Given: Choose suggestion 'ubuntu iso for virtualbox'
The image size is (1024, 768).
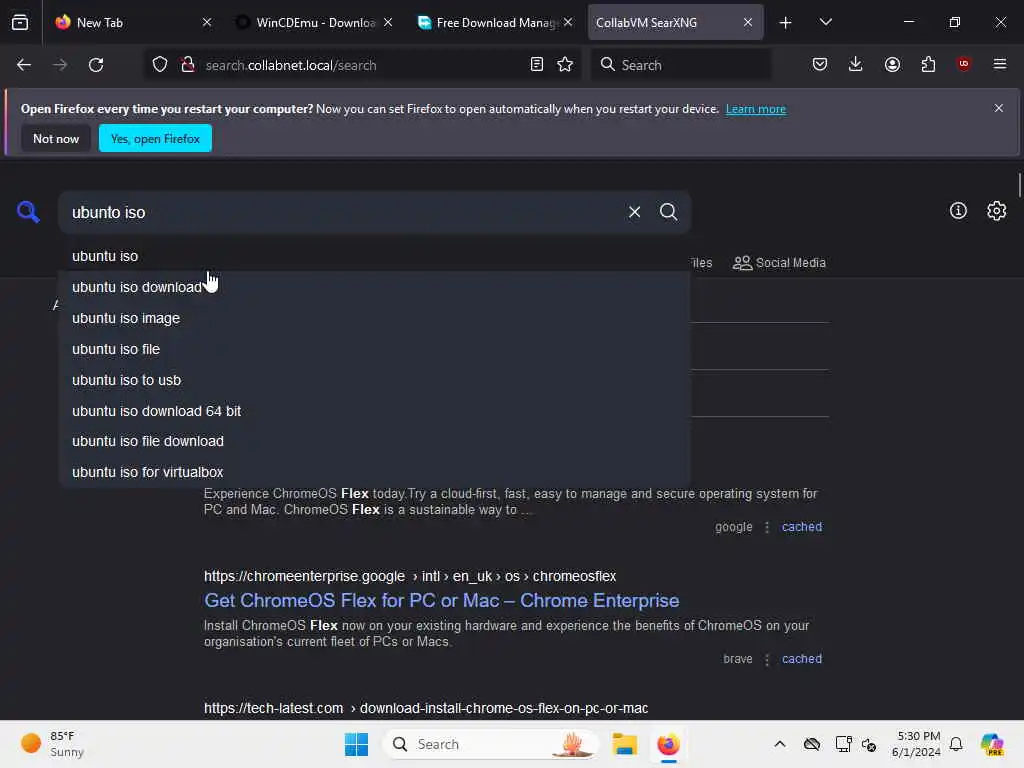Looking at the screenshot, I should pyautogui.click(x=375, y=472).
